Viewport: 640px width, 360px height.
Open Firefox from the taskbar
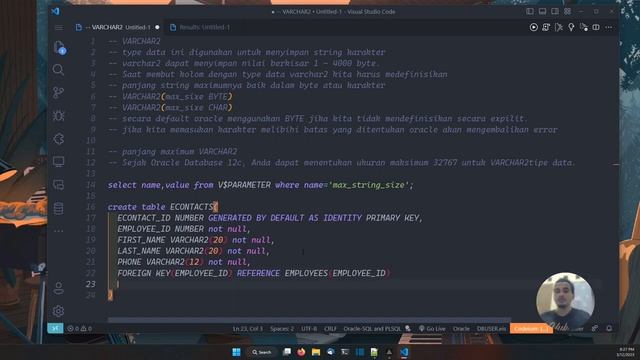click(x=301, y=352)
